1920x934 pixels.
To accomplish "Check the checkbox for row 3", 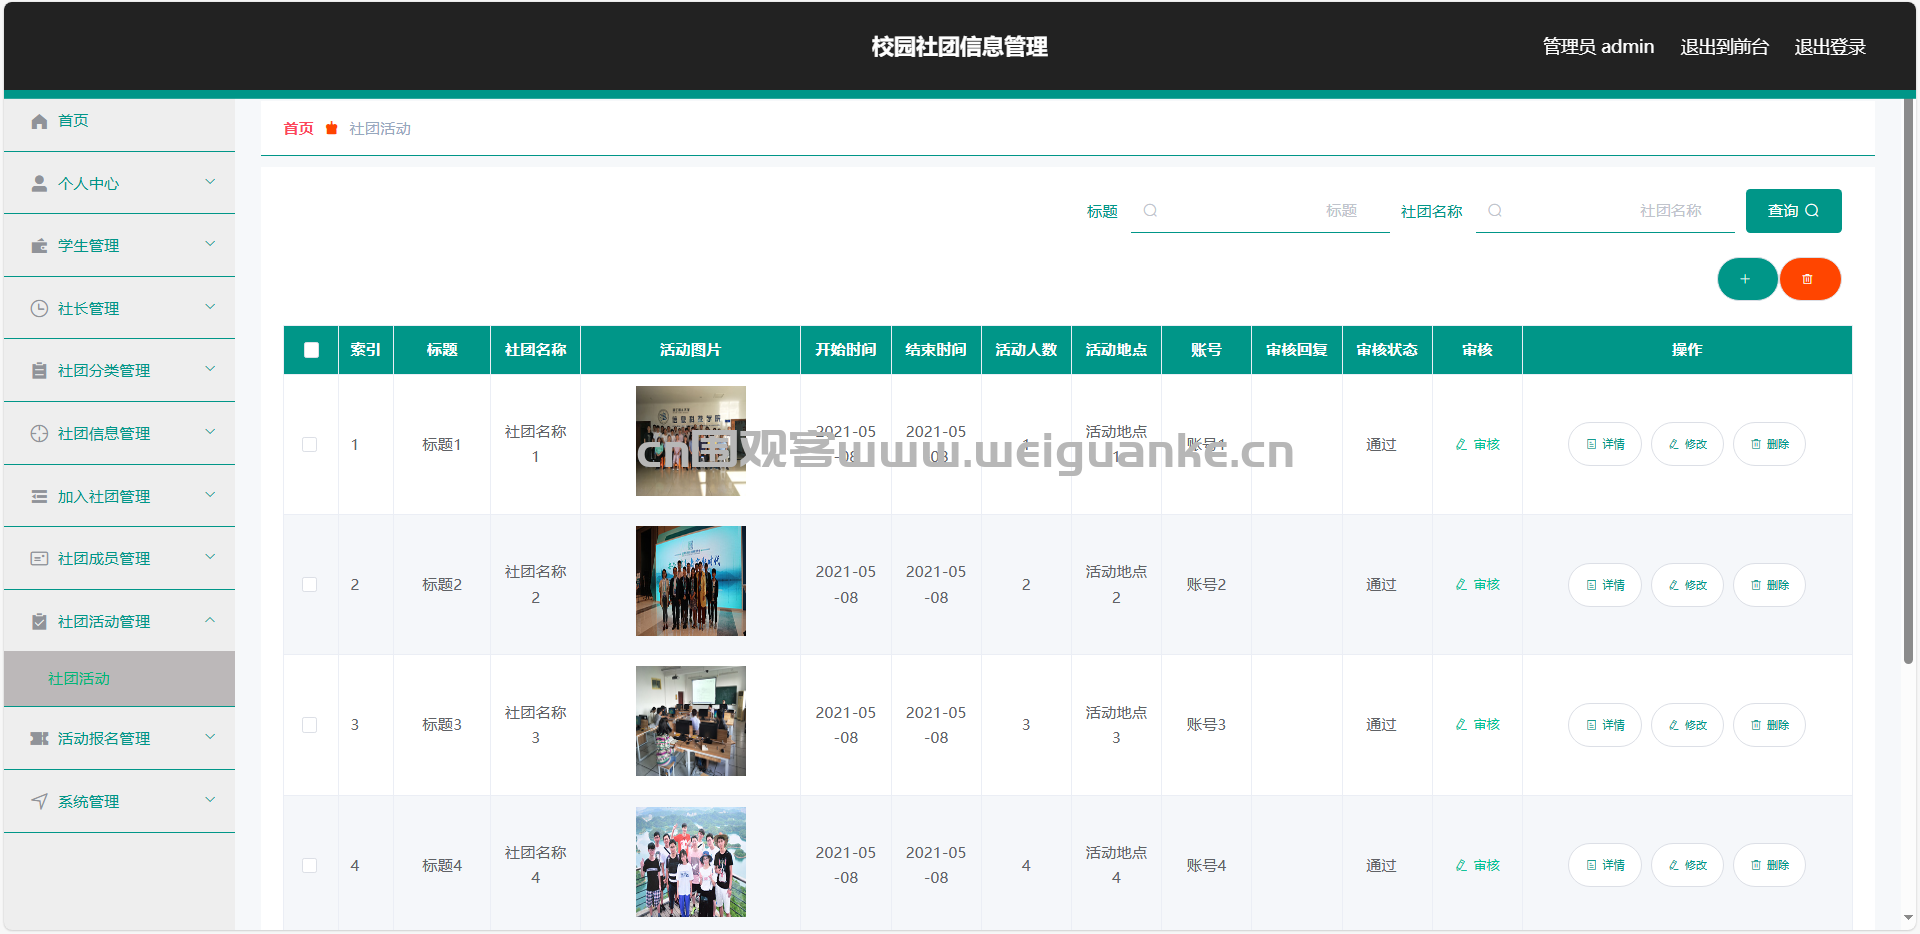I will (x=310, y=725).
